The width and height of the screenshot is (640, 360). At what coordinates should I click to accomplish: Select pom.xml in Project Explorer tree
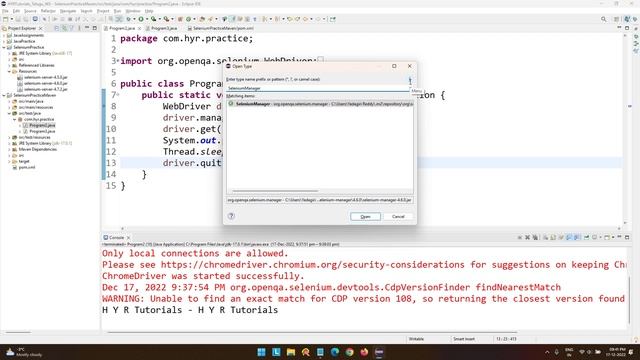tap(27, 167)
